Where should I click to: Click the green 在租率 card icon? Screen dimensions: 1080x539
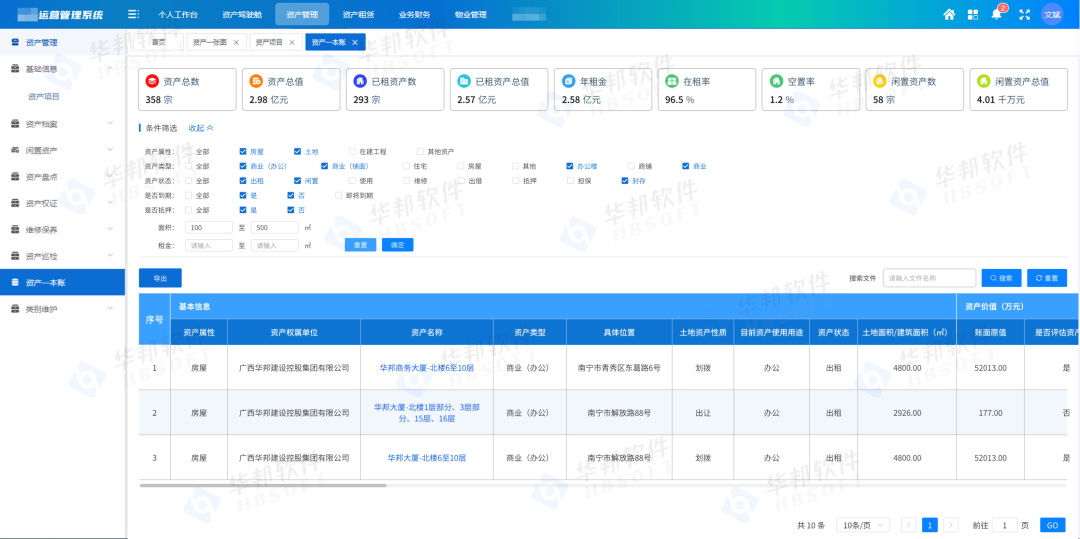672,81
